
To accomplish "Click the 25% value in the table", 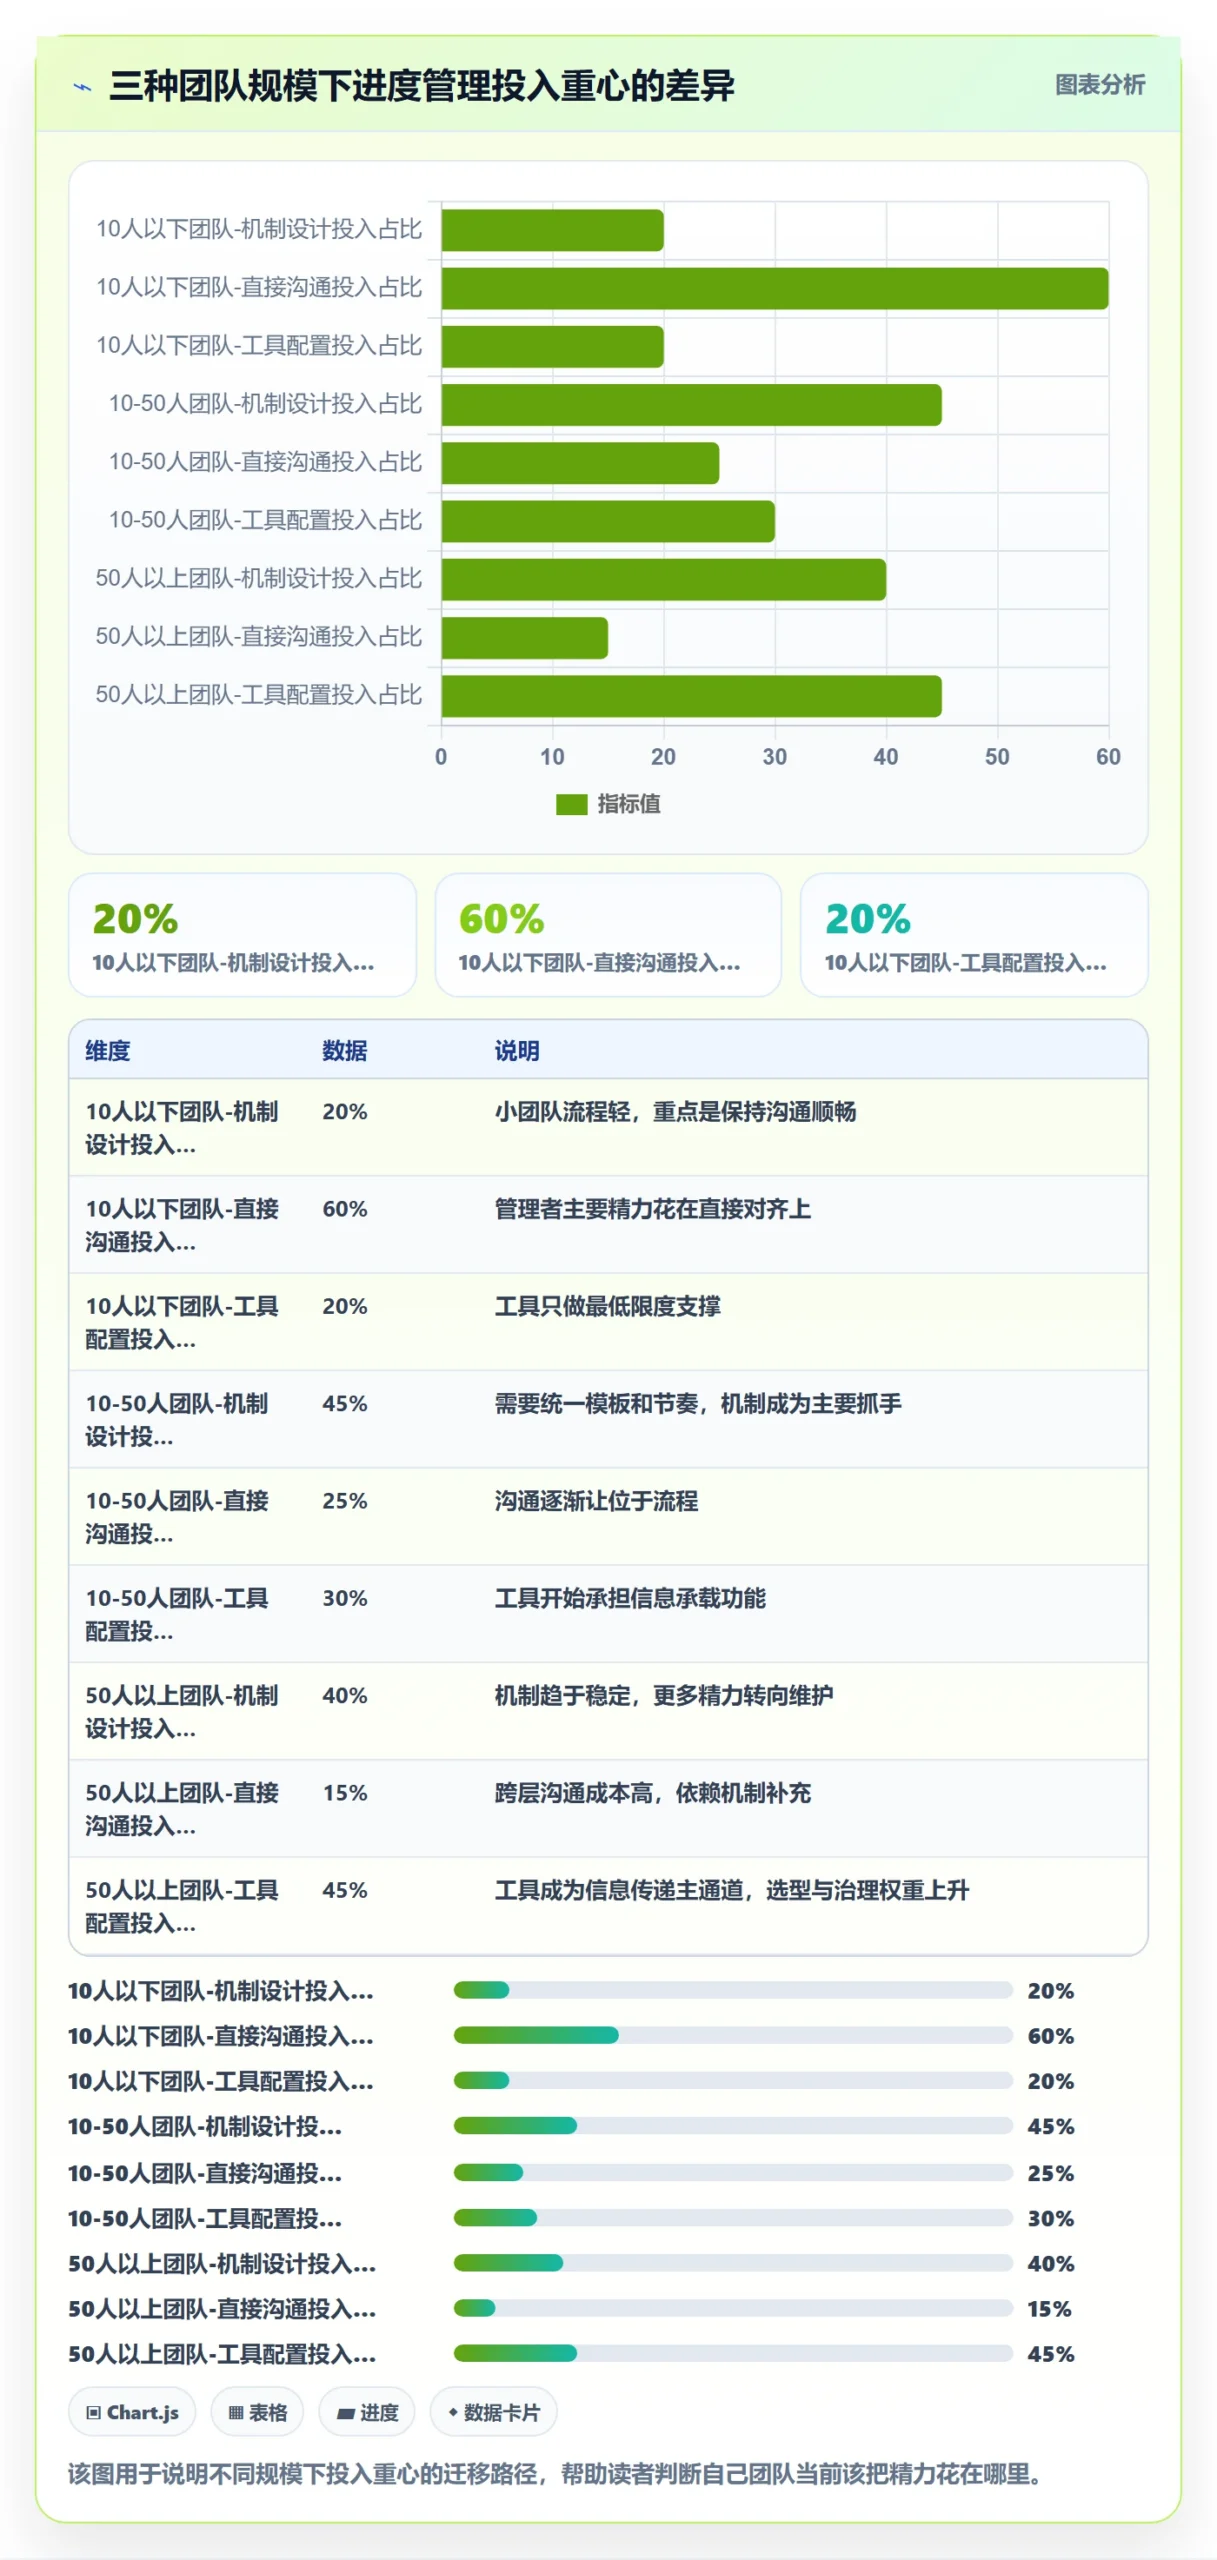I will (x=345, y=1500).
